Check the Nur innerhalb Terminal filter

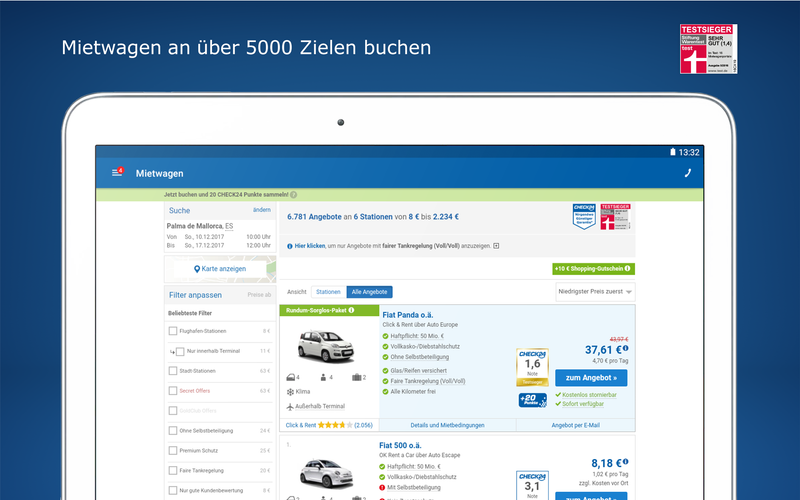[x=180, y=352]
